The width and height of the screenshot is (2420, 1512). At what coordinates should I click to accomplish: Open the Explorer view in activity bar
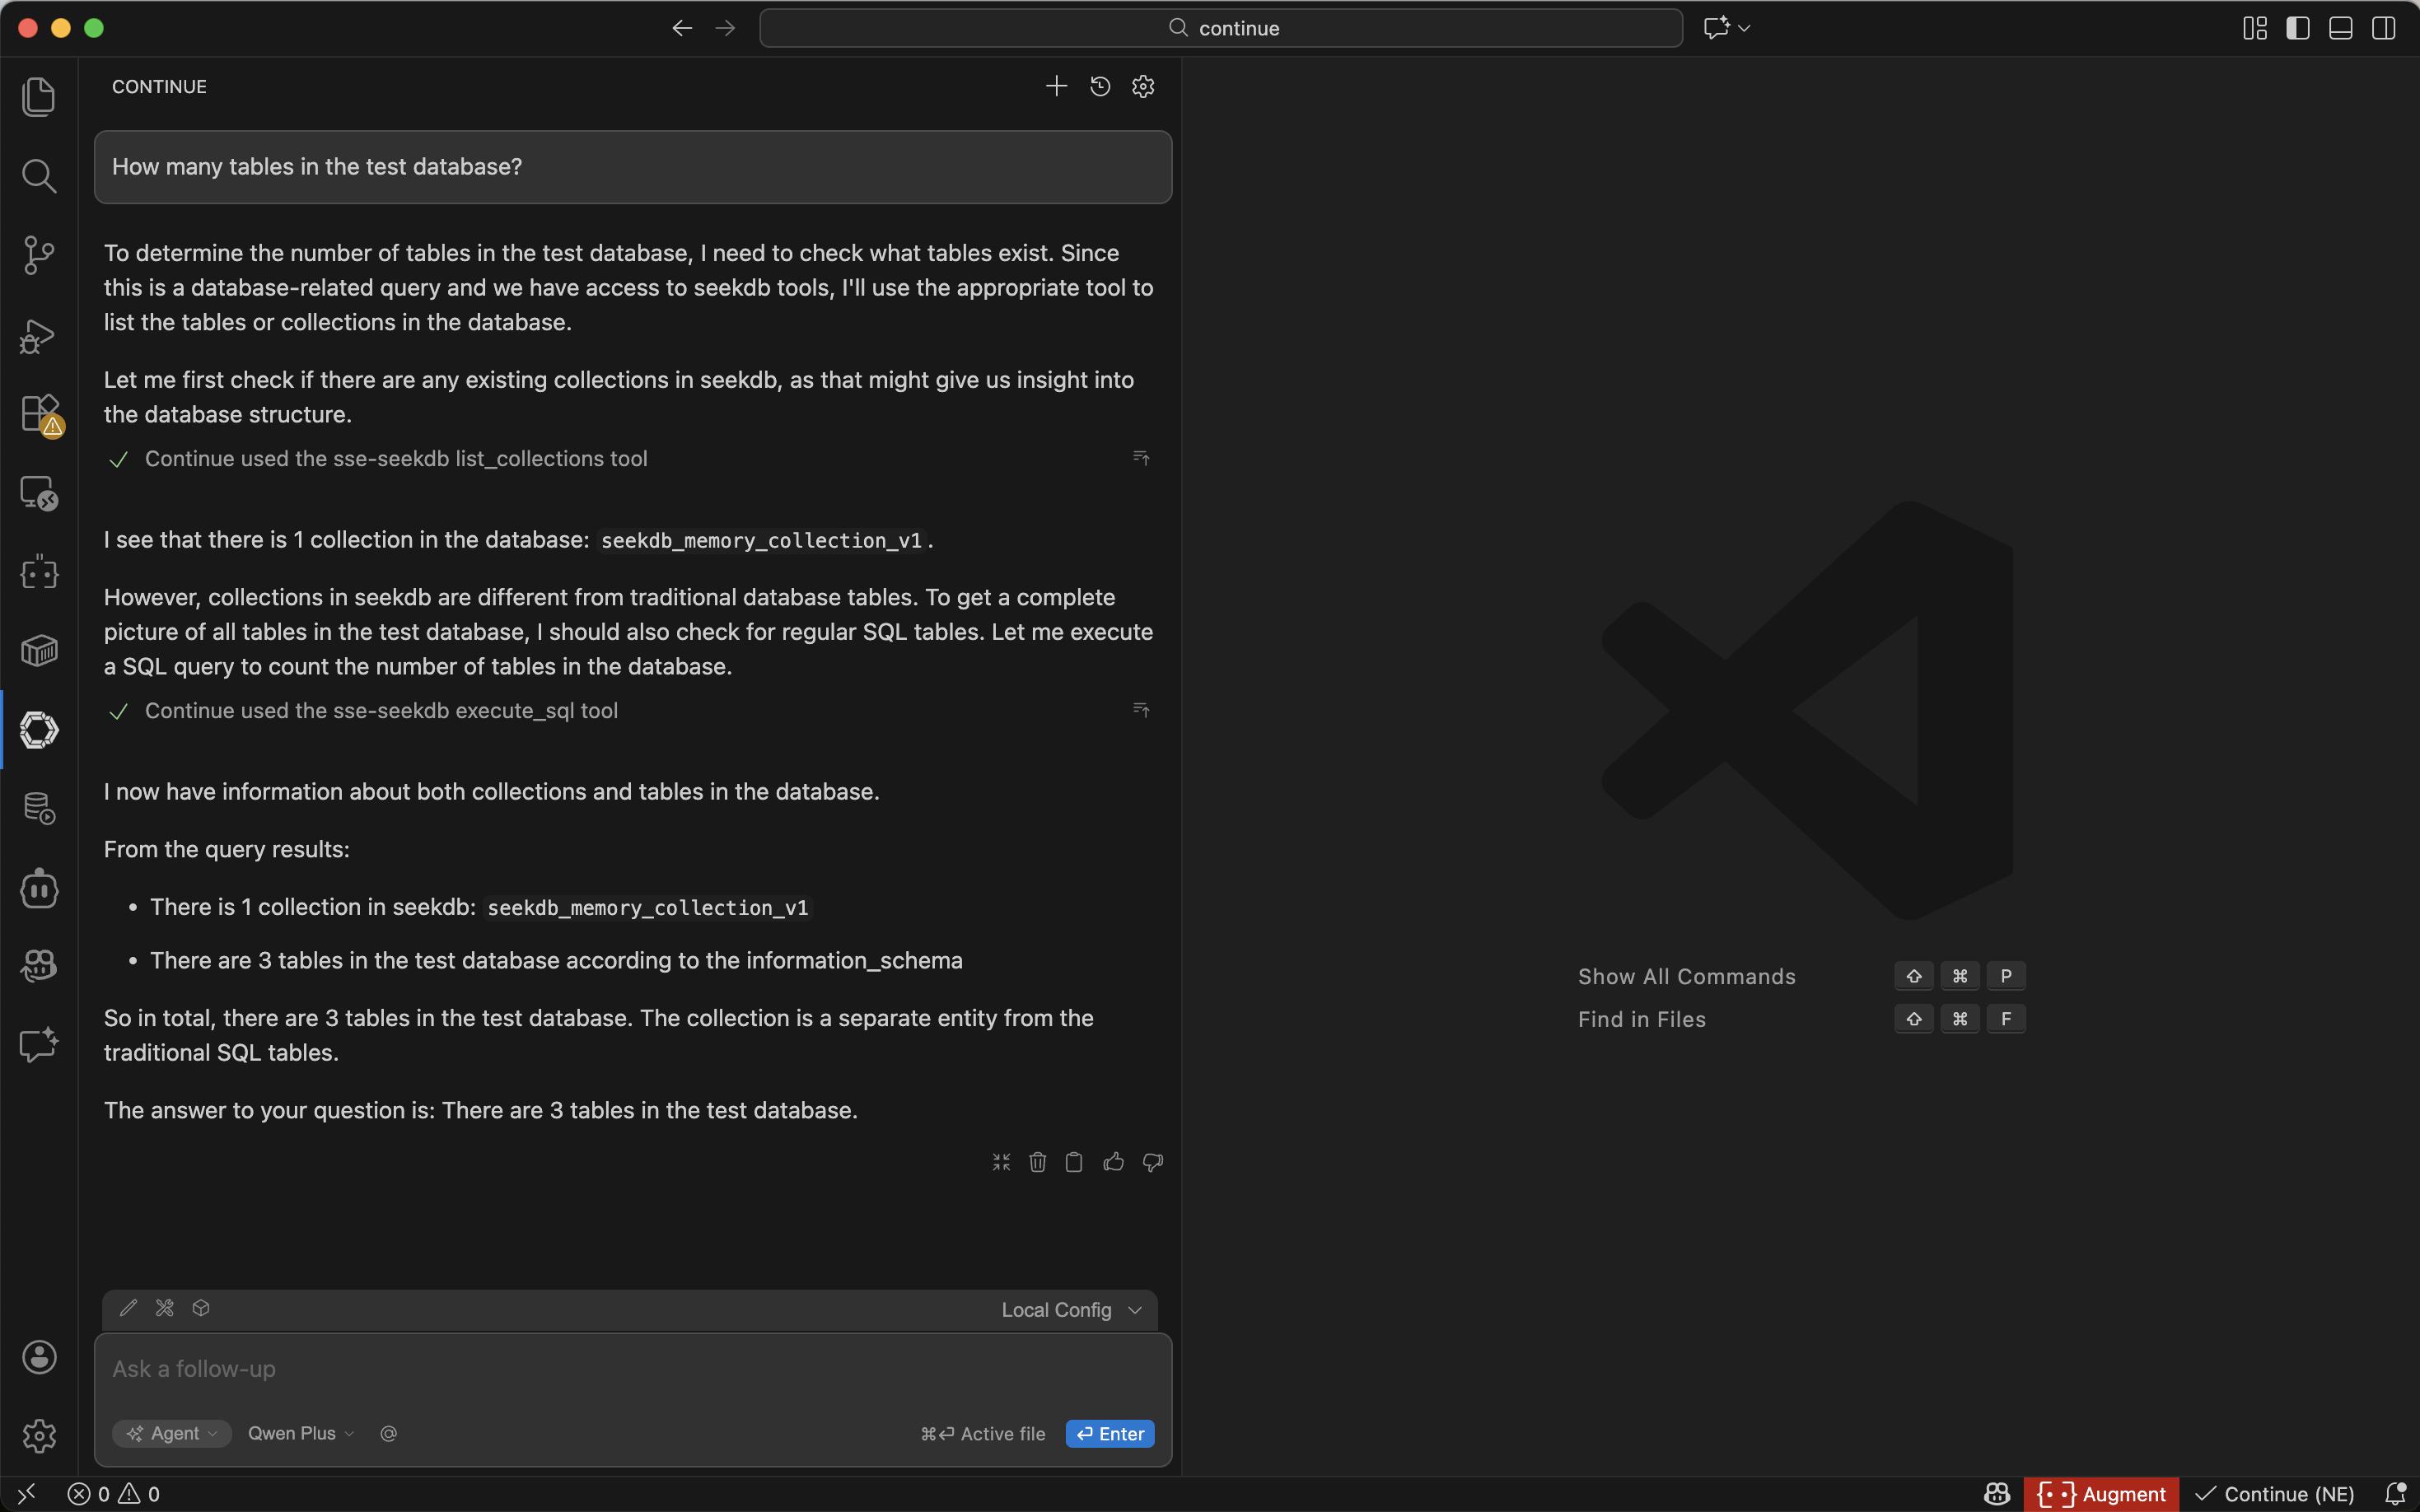38,97
